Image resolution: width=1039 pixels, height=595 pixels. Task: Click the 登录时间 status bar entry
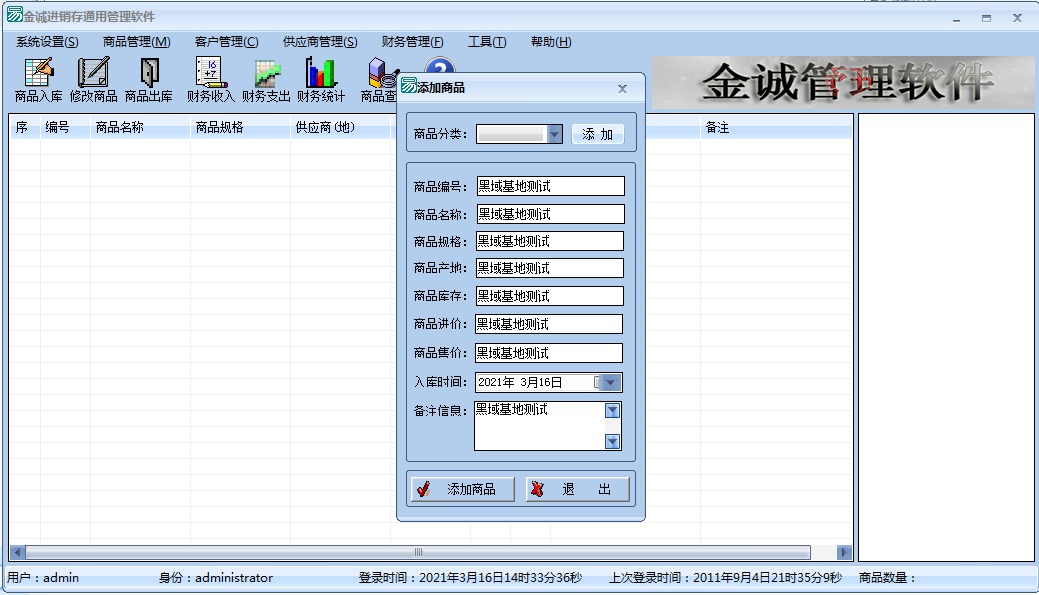(470, 578)
